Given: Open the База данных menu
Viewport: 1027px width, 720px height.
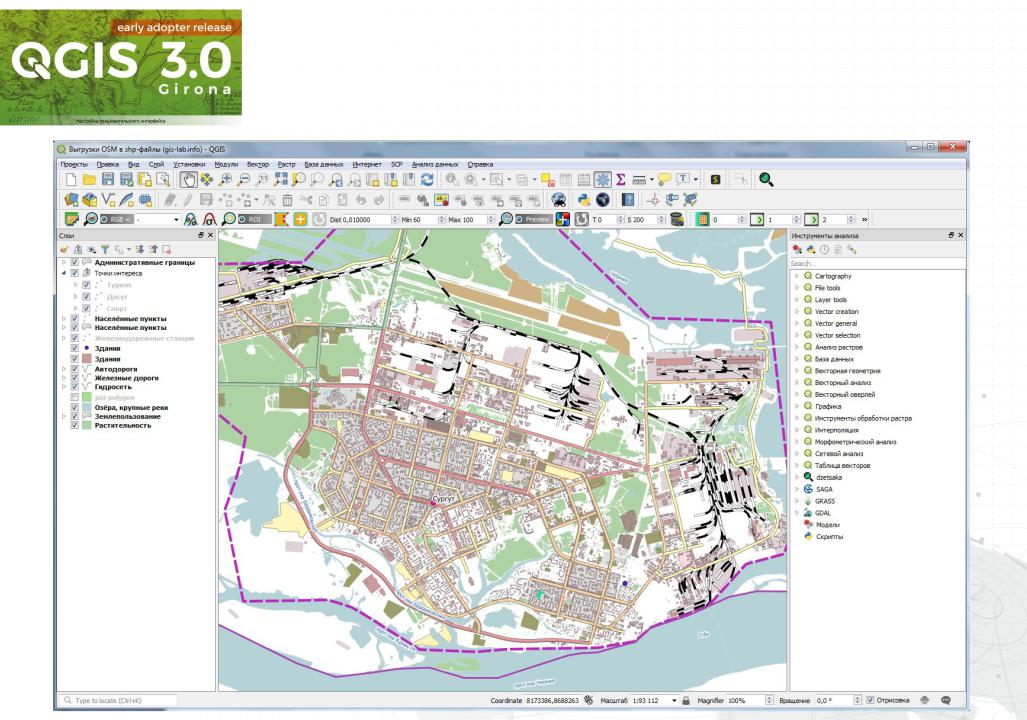Looking at the screenshot, I should (324, 164).
